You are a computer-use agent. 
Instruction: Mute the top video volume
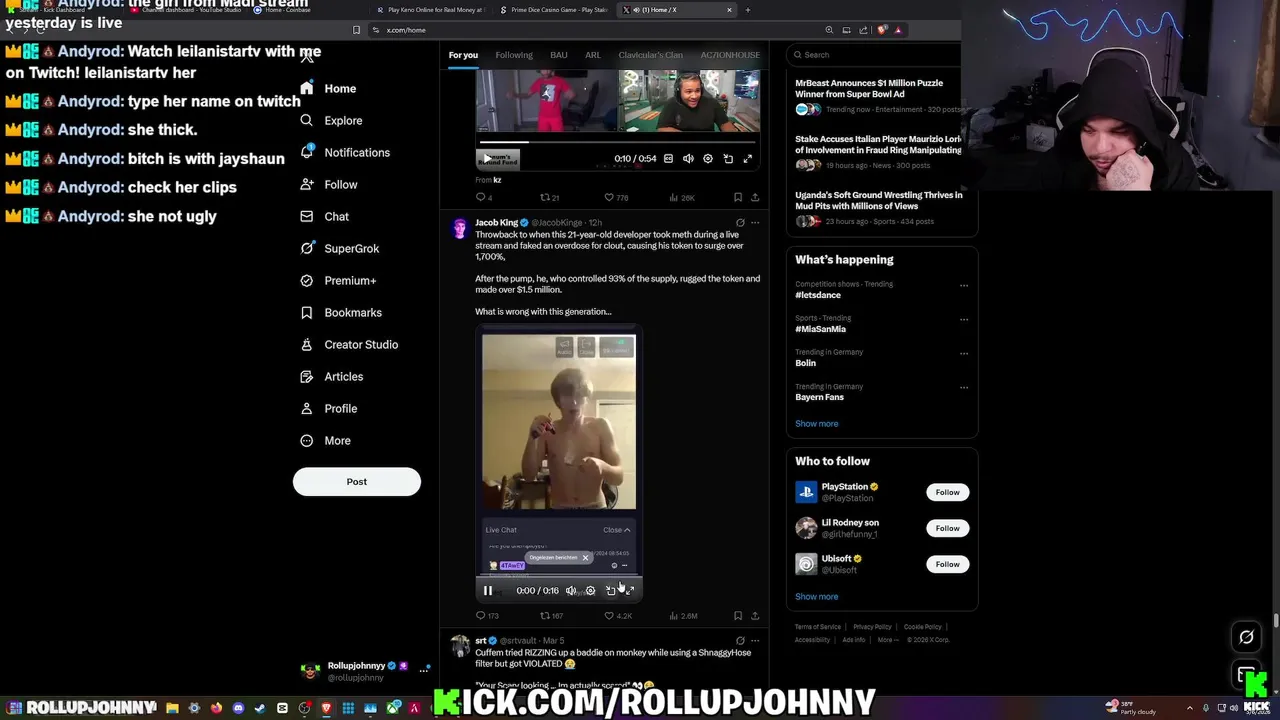(688, 159)
